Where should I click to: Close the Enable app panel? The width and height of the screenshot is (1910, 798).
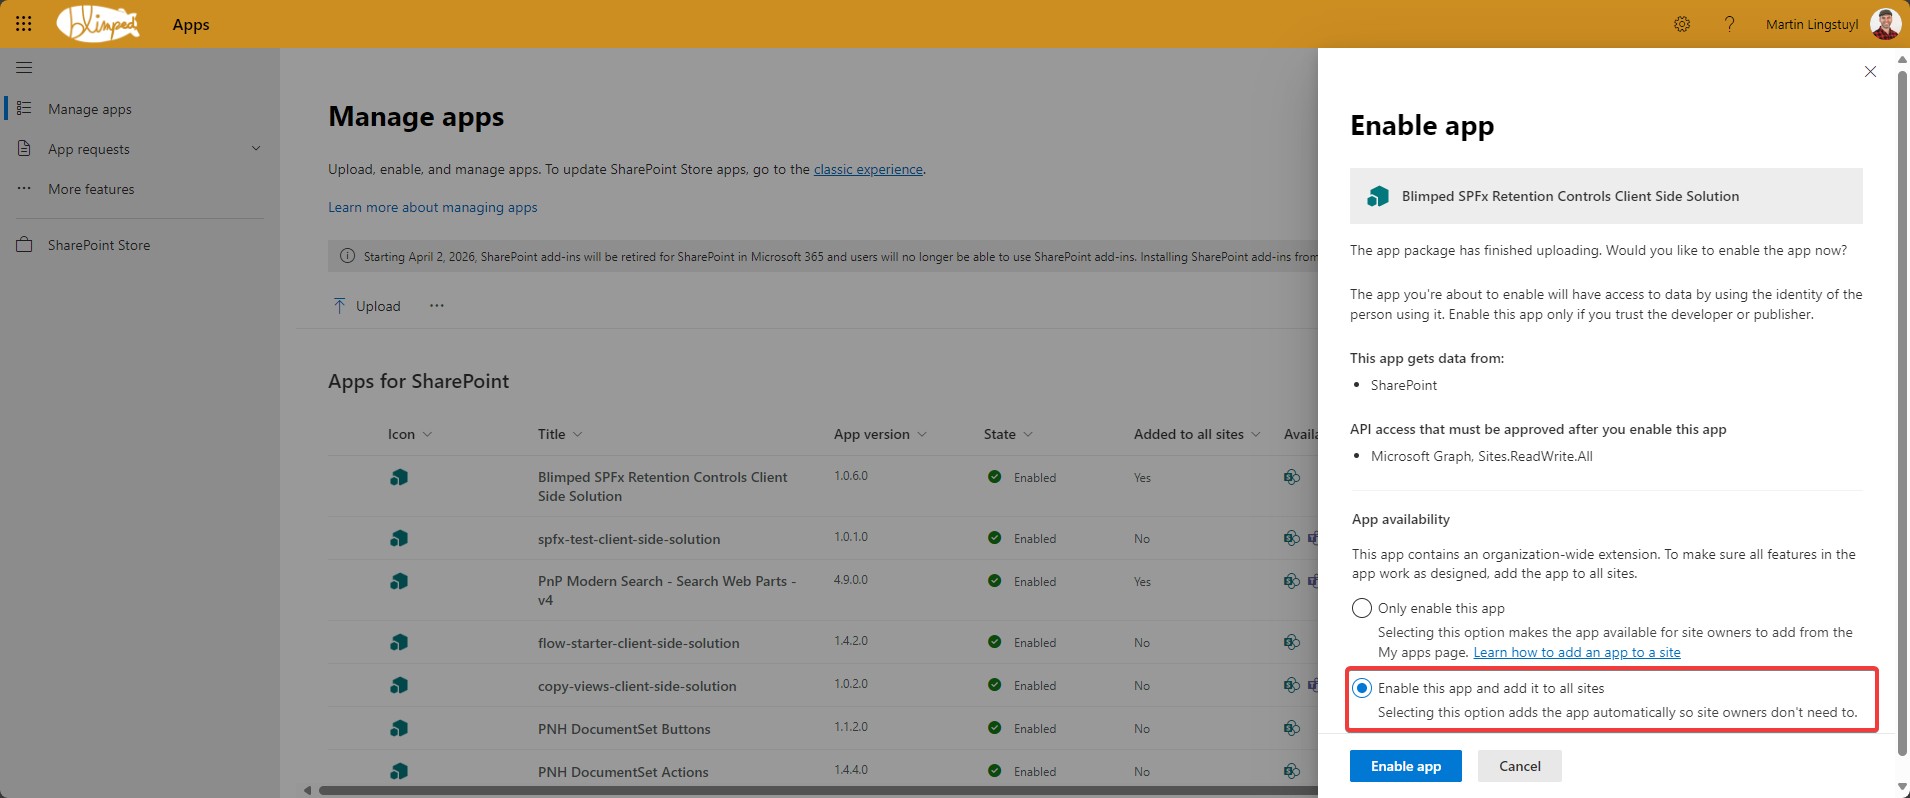coord(1870,72)
